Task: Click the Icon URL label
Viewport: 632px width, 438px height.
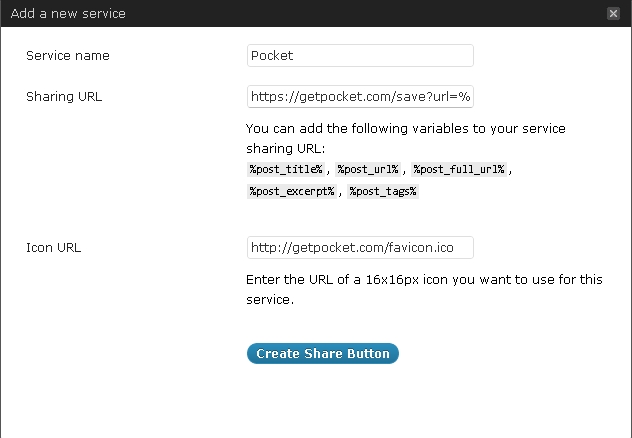Action: (54, 247)
